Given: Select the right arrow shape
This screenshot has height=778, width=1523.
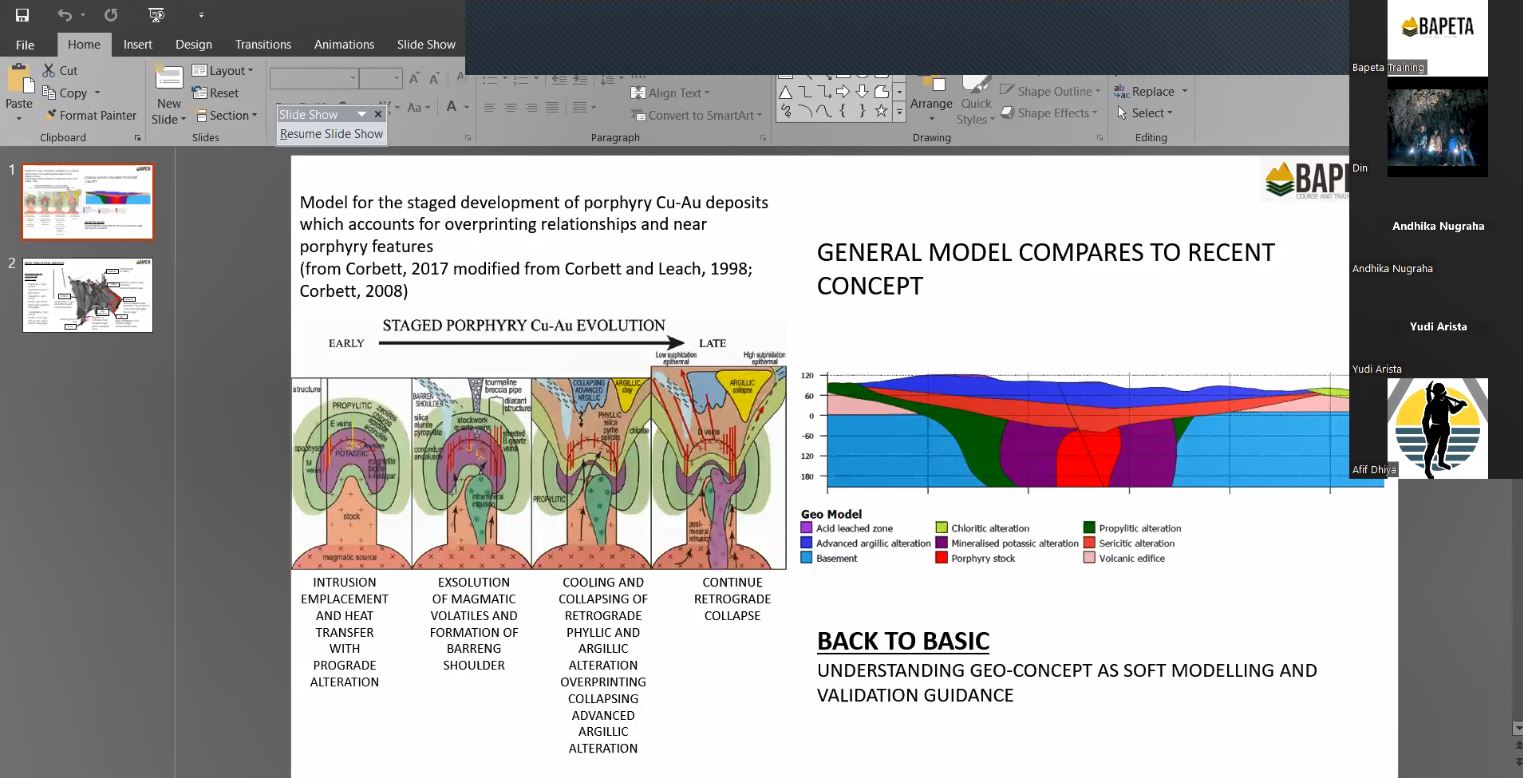Looking at the screenshot, I should click(842, 92).
